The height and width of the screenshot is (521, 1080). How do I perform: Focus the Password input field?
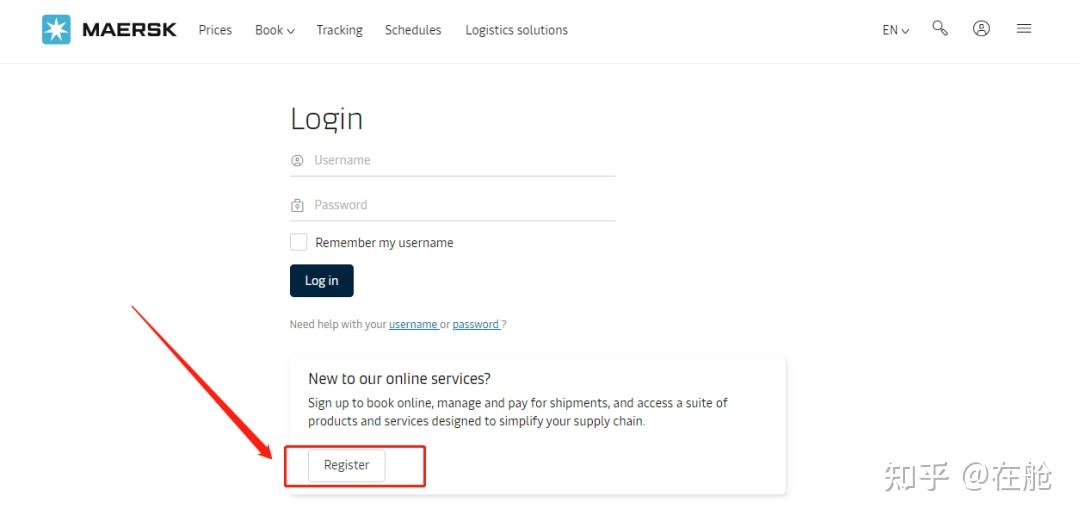[x=460, y=205]
